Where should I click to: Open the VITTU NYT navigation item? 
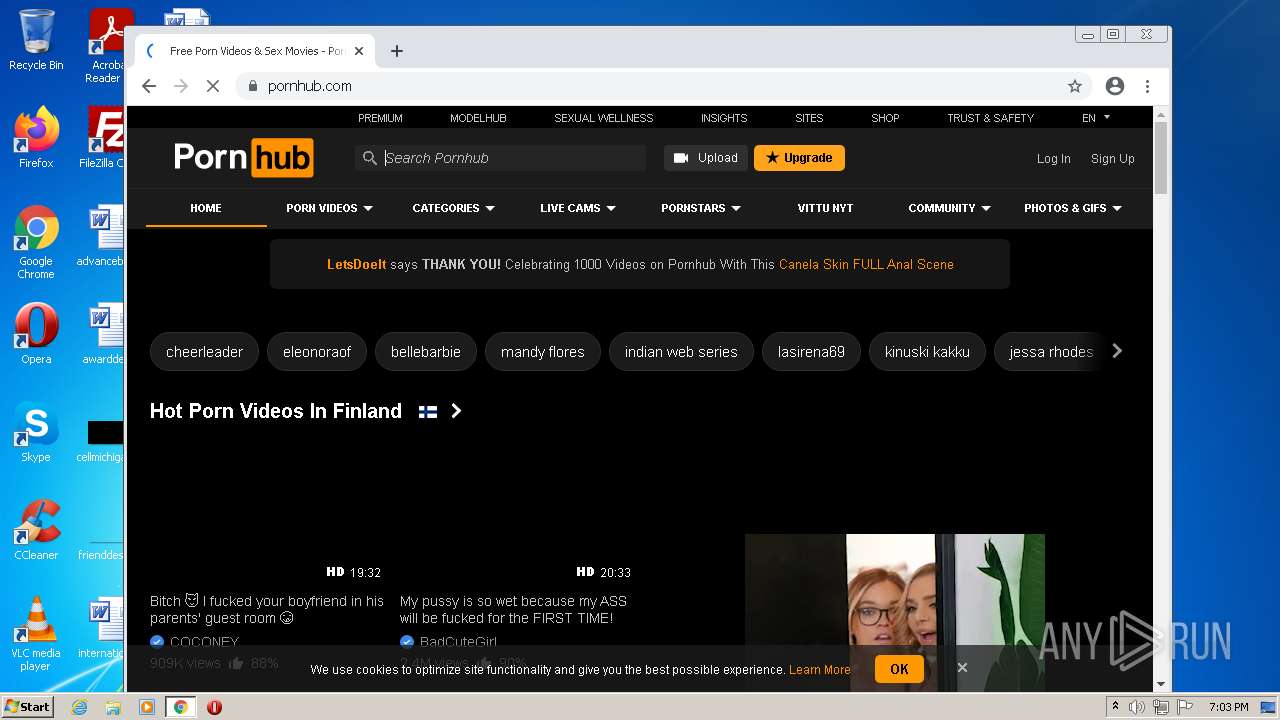pyautogui.click(x=825, y=208)
